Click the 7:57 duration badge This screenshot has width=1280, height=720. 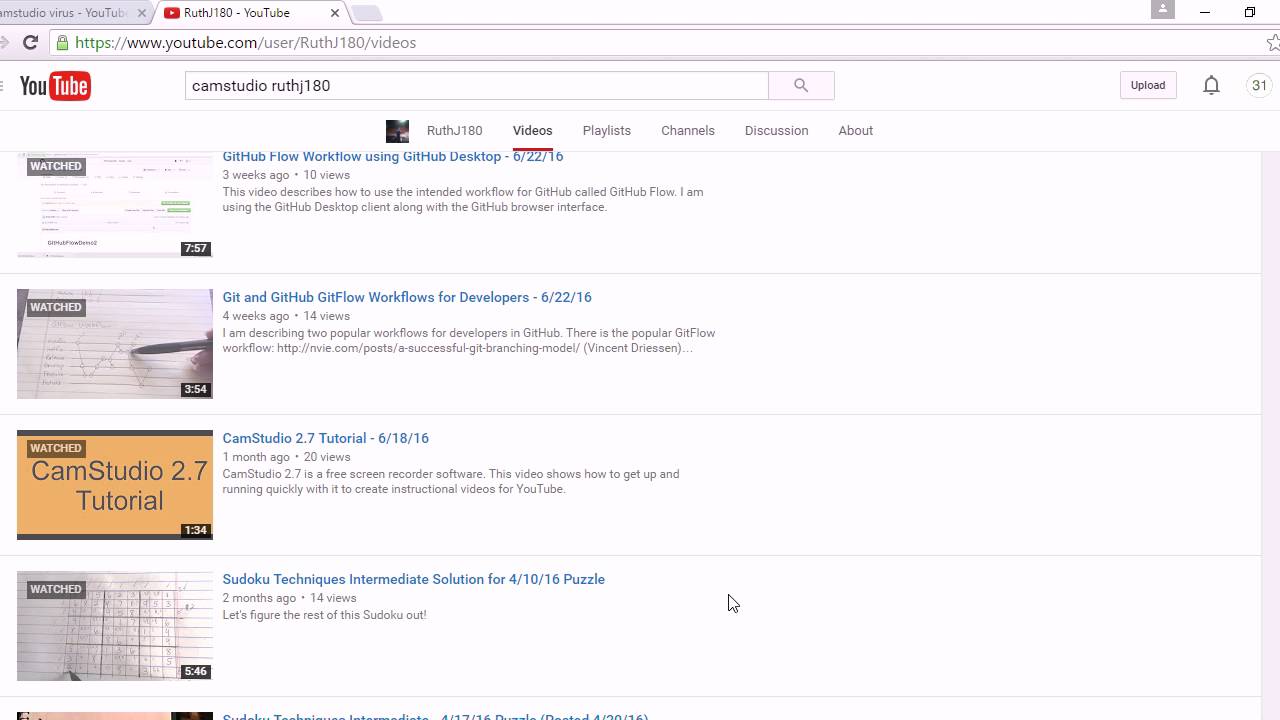pyautogui.click(x=196, y=248)
